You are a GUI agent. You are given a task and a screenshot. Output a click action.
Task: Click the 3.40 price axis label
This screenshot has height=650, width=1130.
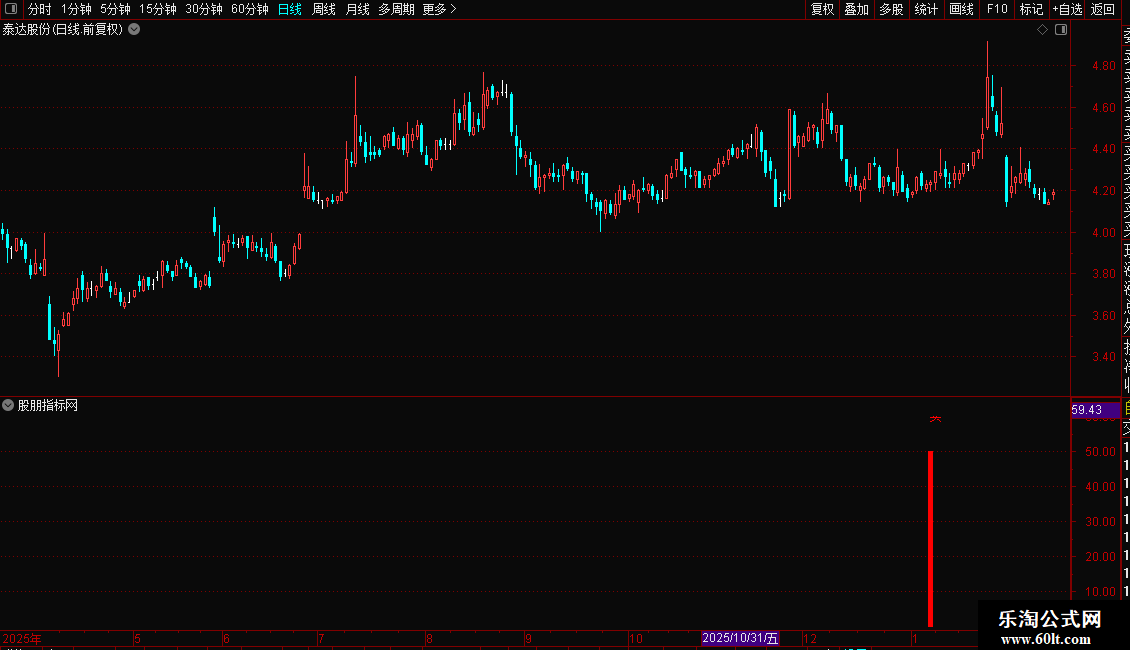1103,357
